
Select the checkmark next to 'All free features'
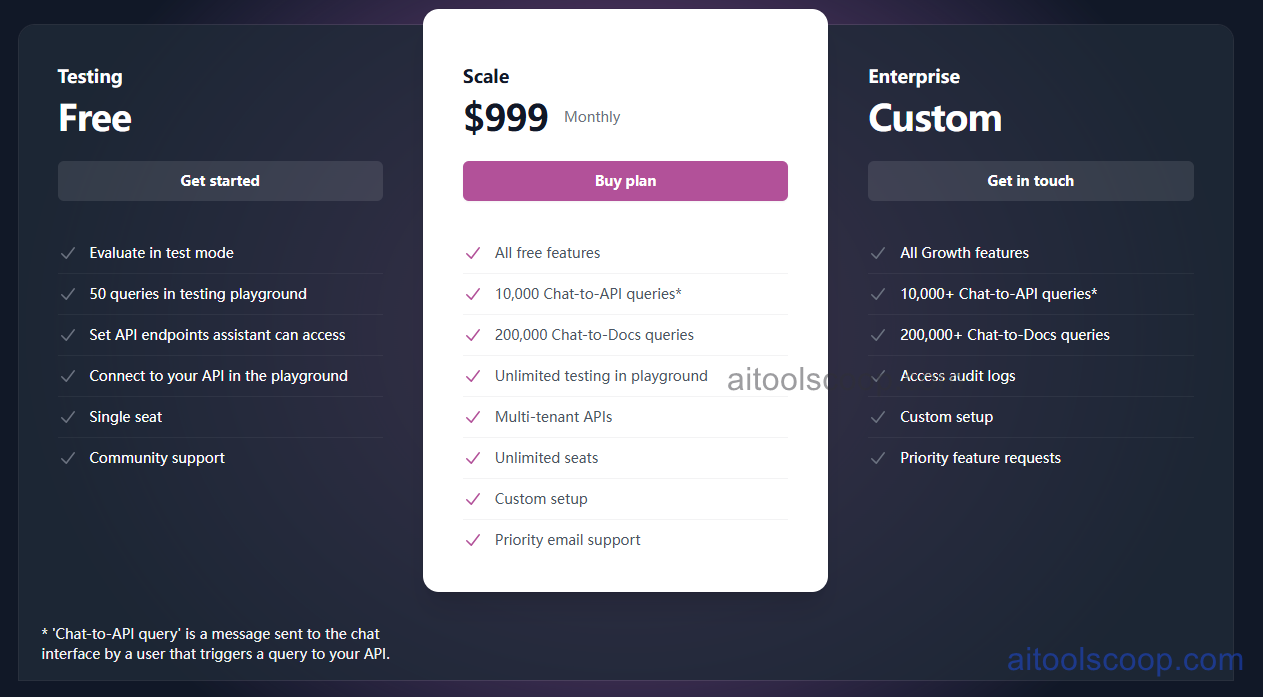pos(473,253)
